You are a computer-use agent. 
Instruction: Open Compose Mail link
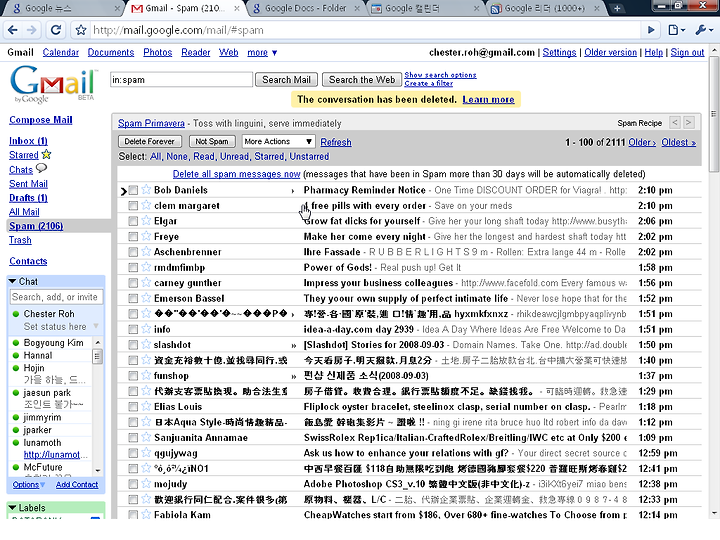tap(41, 120)
